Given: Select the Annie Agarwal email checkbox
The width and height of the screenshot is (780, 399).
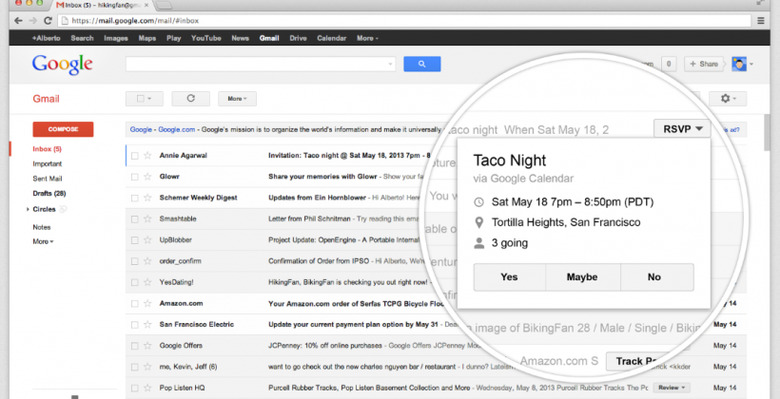Looking at the screenshot, I should 134,156.
